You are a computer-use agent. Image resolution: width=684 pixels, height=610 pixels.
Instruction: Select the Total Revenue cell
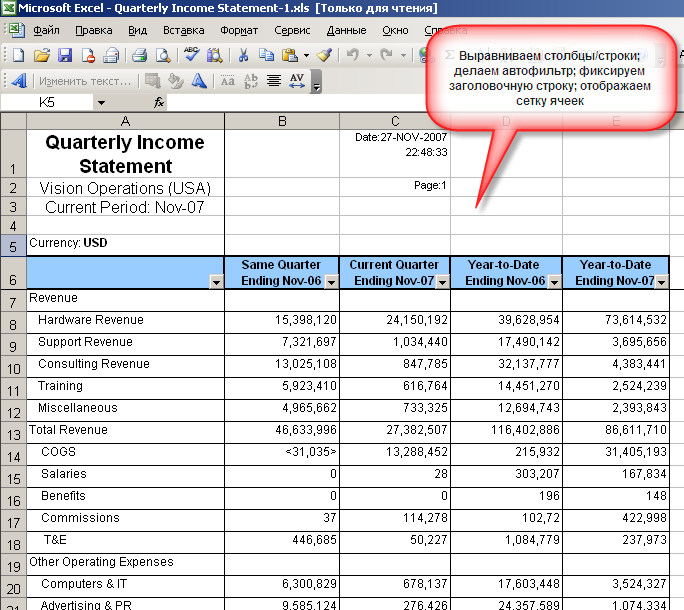coord(125,432)
